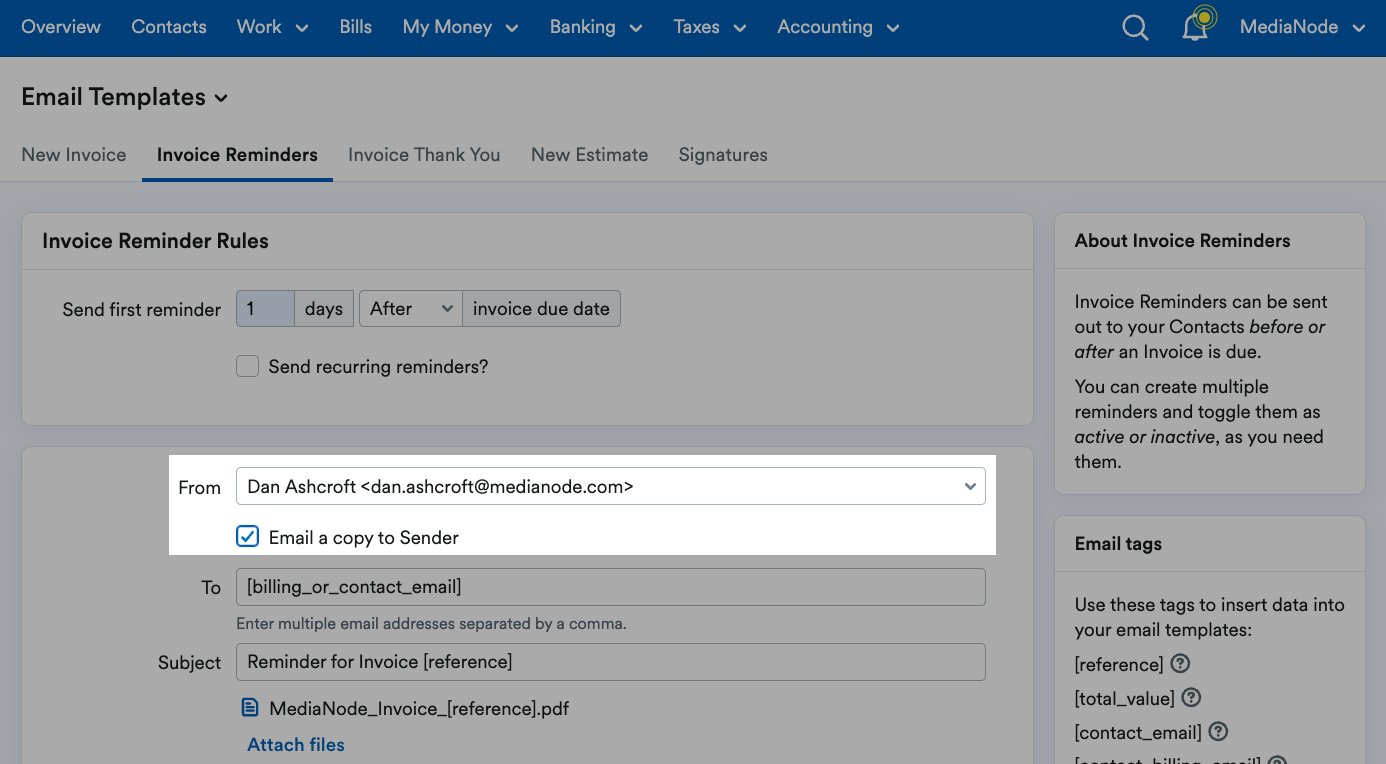Click the Subject input field

(x=611, y=662)
